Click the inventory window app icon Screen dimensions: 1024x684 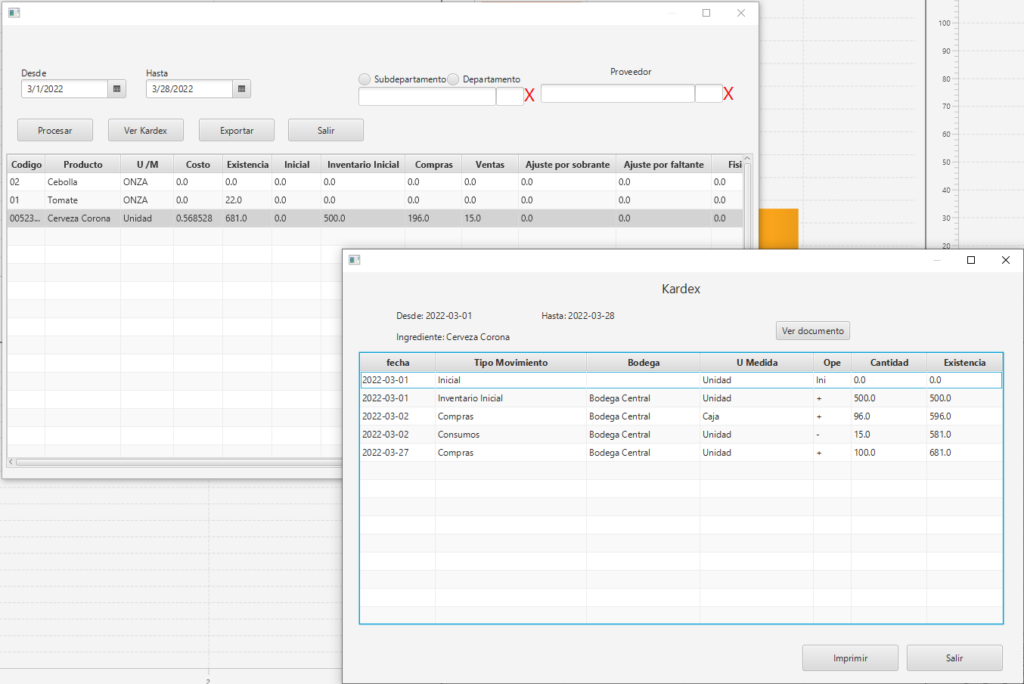pyautogui.click(x=14, y=12)
